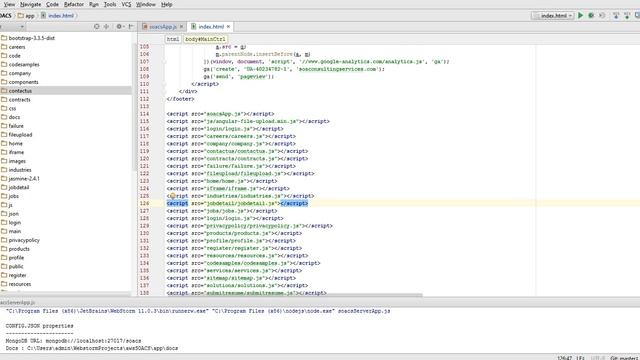Close the index.html editor tab
This screenshot has height=360, width=640.
click(229, 27)
